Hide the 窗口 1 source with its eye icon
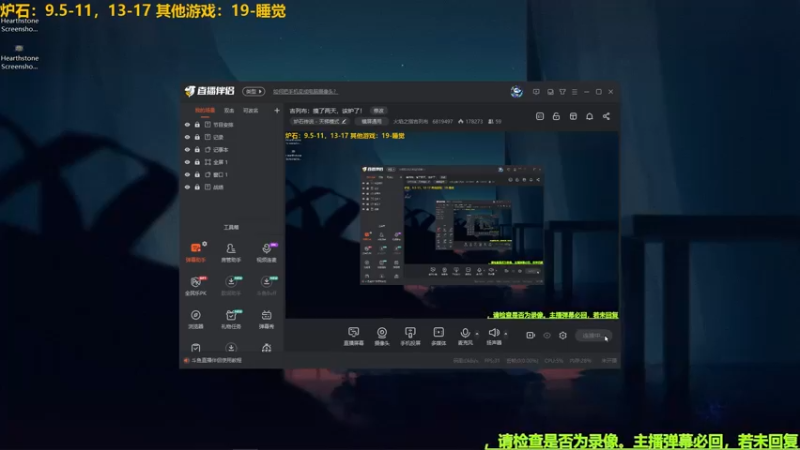Screen dimensions: 800x450 [x=187, y=174]
